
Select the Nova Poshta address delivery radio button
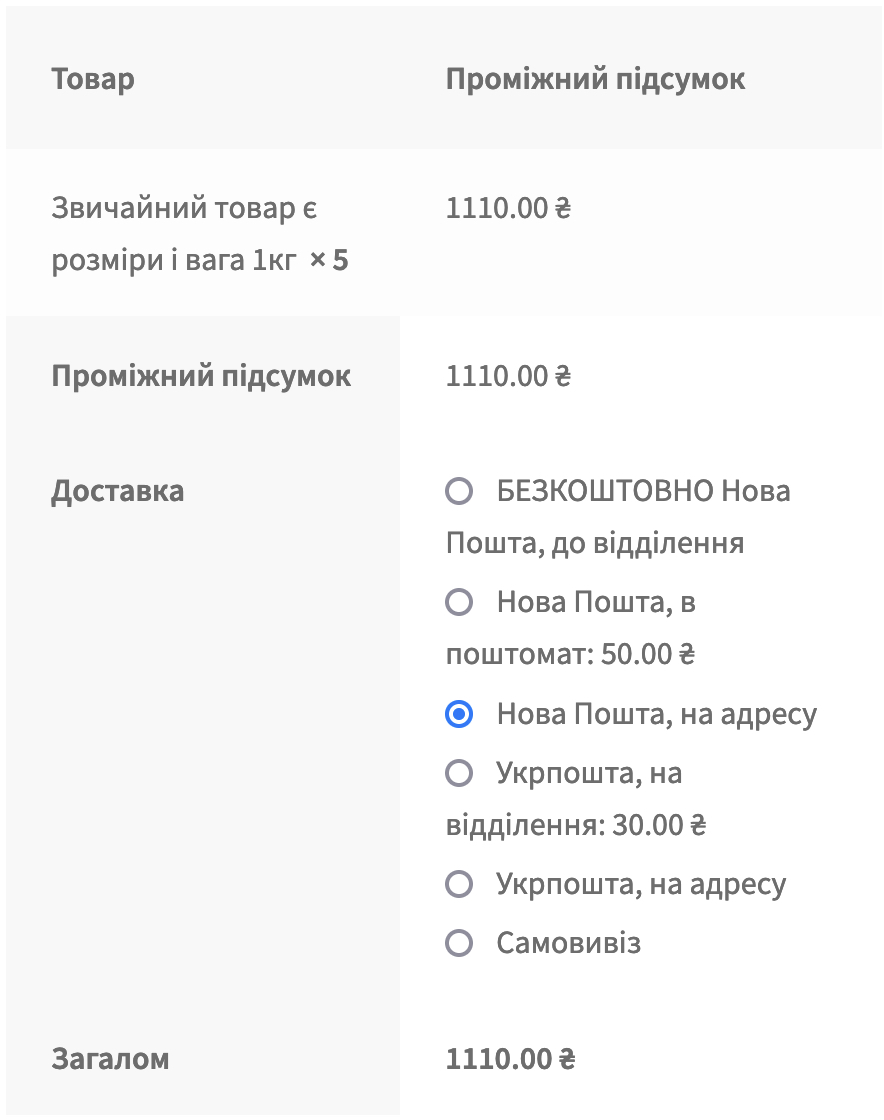458,714
